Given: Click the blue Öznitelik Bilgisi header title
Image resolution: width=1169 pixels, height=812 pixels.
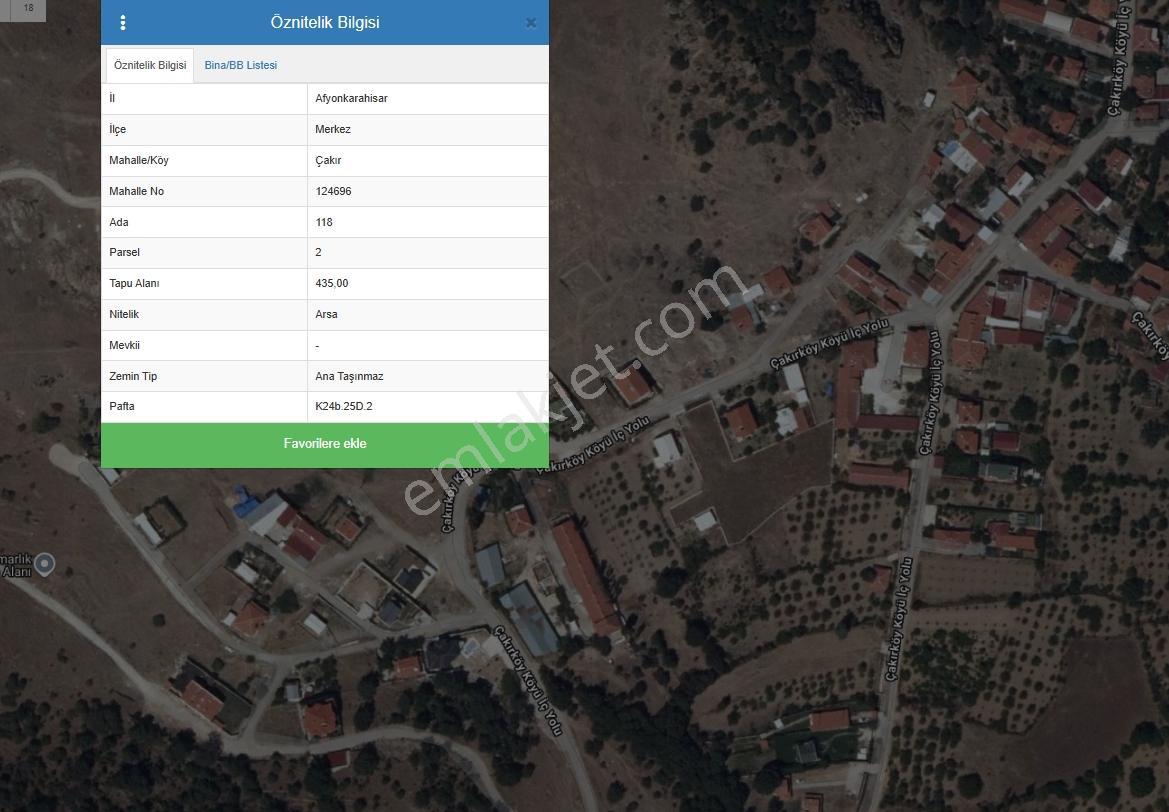Looking at the screenshot, I should [x=325, y=22].
